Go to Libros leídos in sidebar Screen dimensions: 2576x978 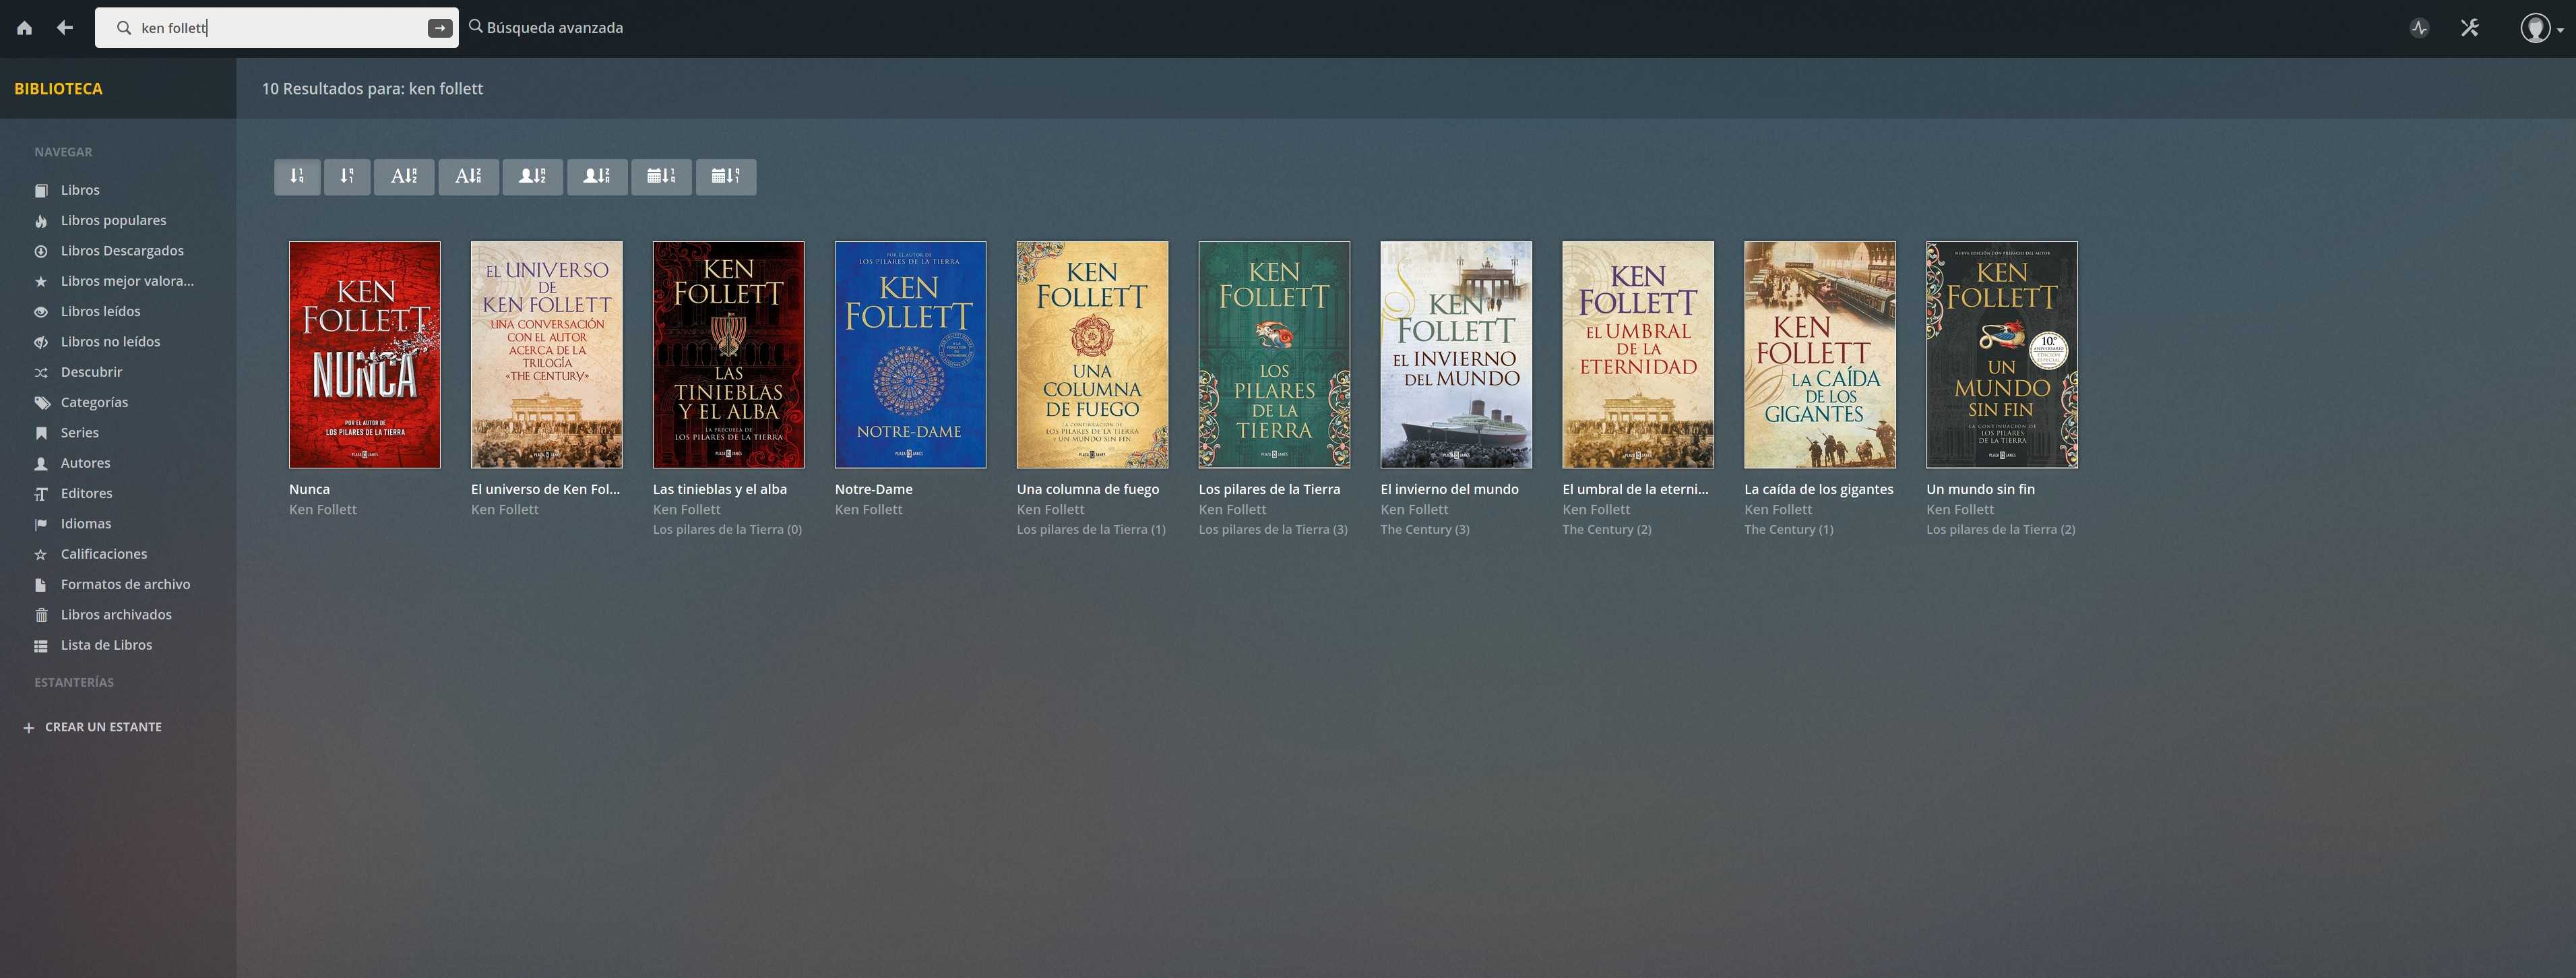[x=100, y=311]
